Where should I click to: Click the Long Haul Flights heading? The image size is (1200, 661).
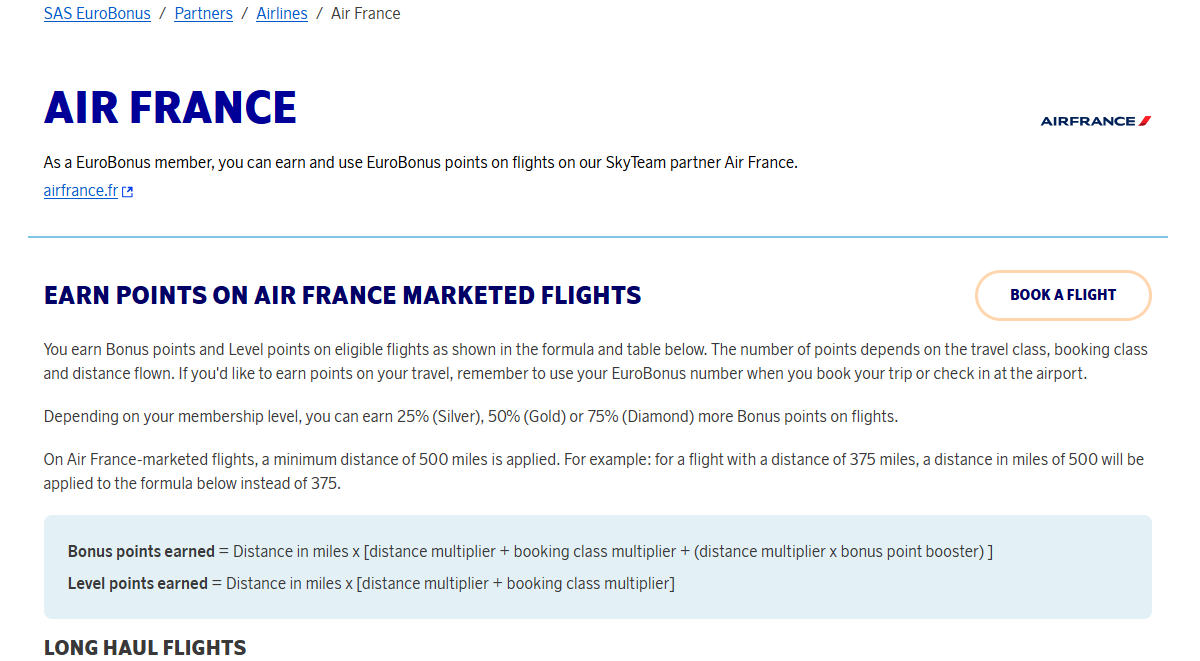(x=145, y=647)
